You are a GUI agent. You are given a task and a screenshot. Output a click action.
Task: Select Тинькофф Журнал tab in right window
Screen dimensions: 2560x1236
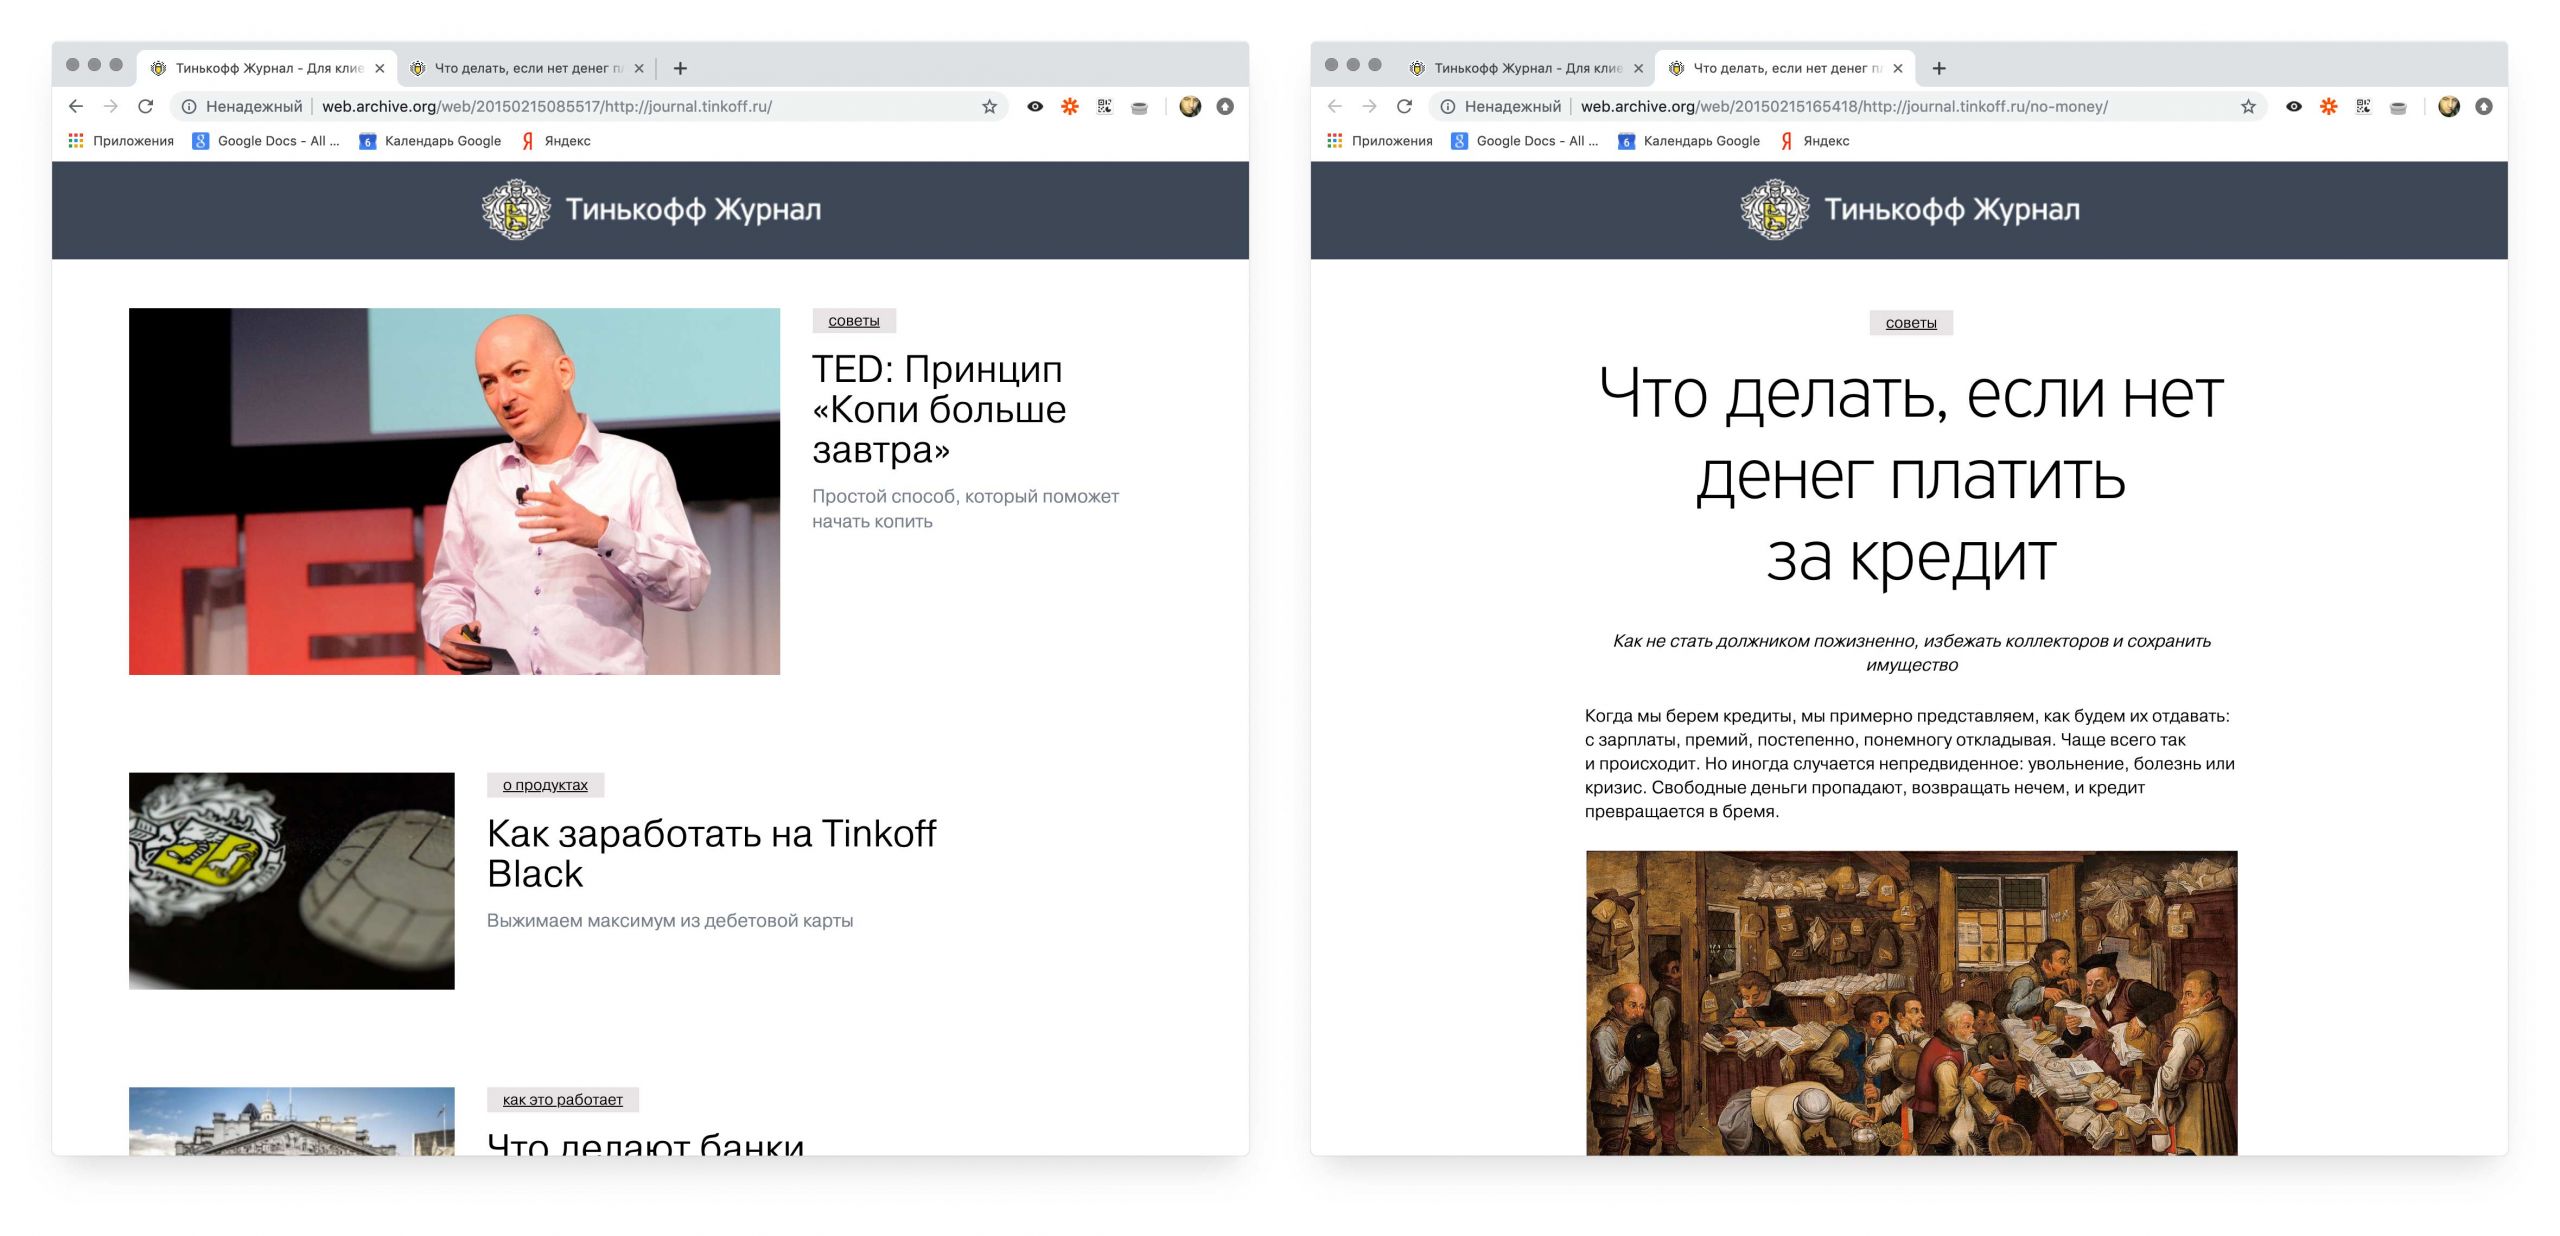click(x=1525, y=68)
